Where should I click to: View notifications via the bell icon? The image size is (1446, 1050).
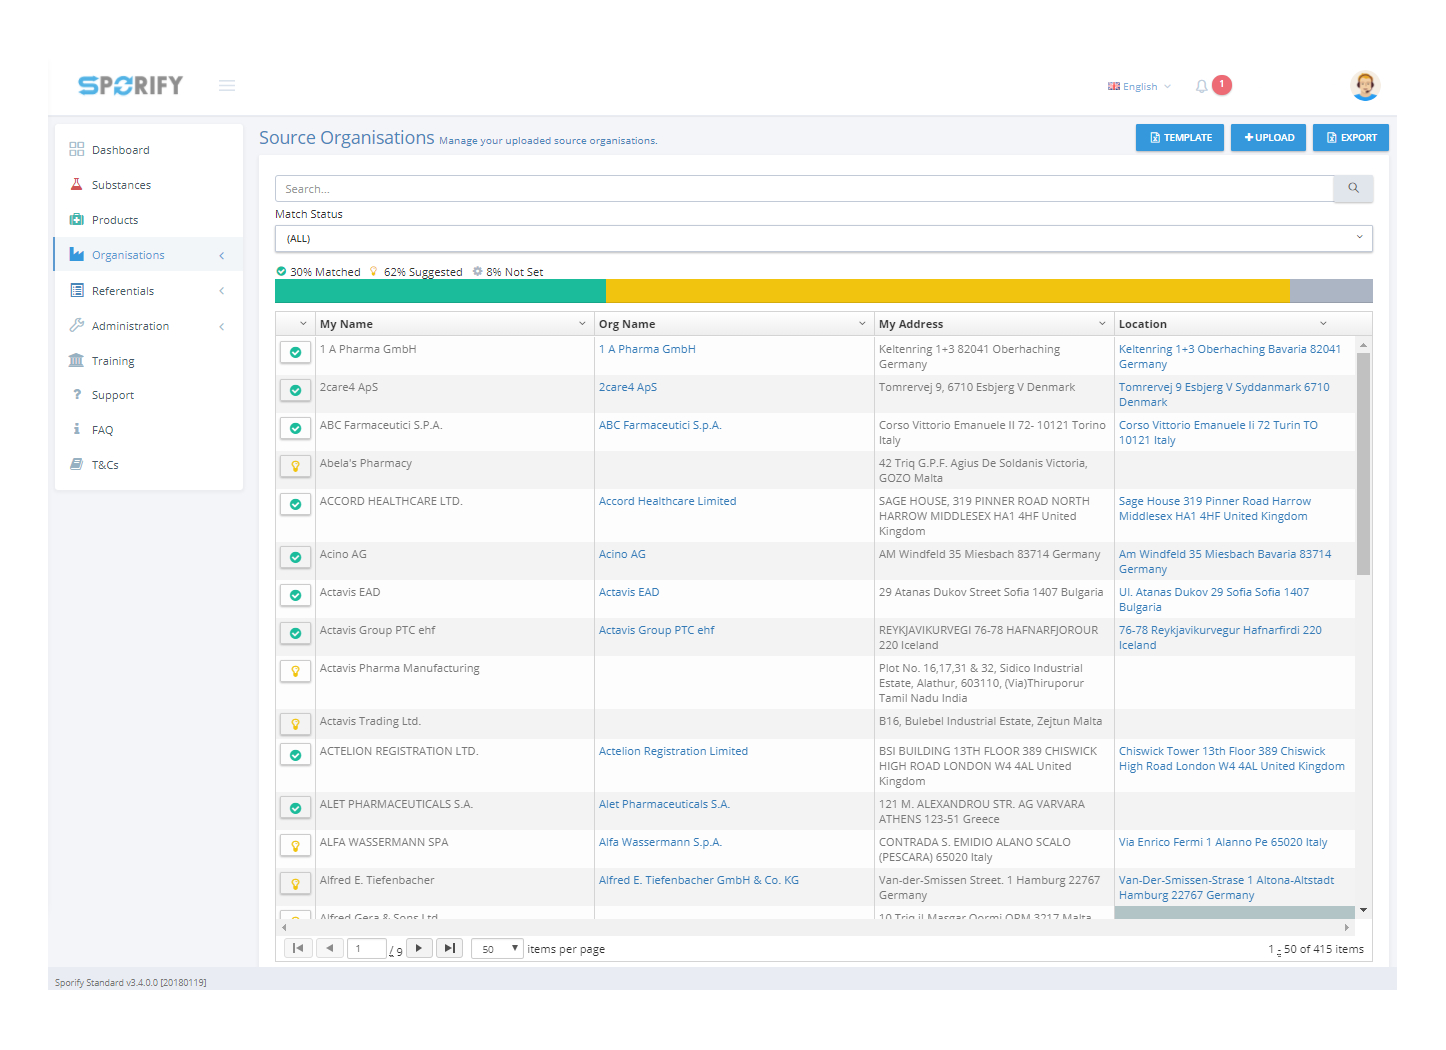click(x=1201, y=85)
